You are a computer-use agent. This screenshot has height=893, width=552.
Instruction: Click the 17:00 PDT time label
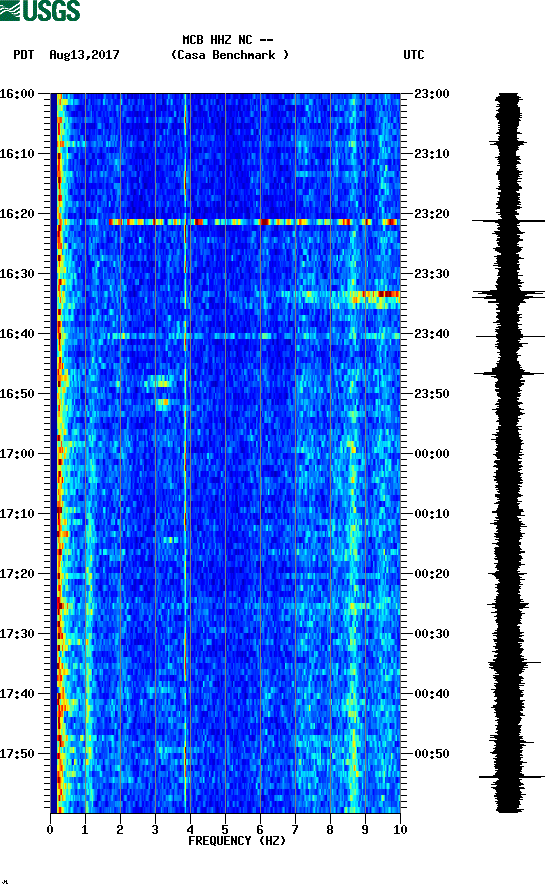click(17, 453)
